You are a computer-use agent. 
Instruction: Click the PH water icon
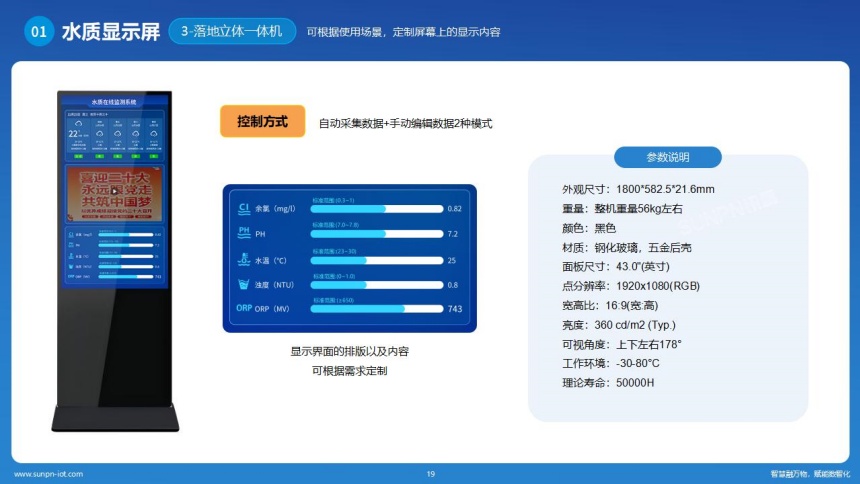click(244, 233)
